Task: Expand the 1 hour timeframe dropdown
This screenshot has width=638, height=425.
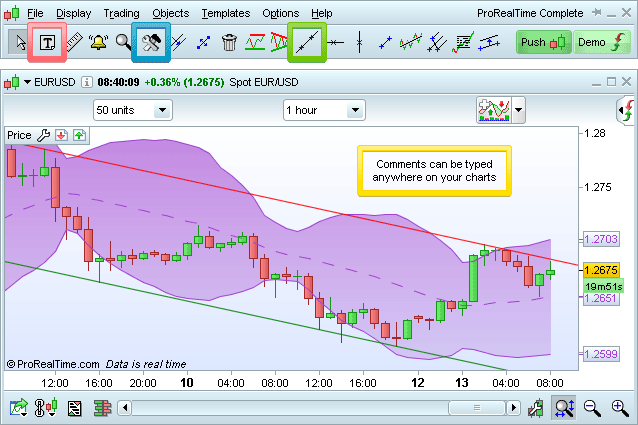Action: (x=324, y=110)
